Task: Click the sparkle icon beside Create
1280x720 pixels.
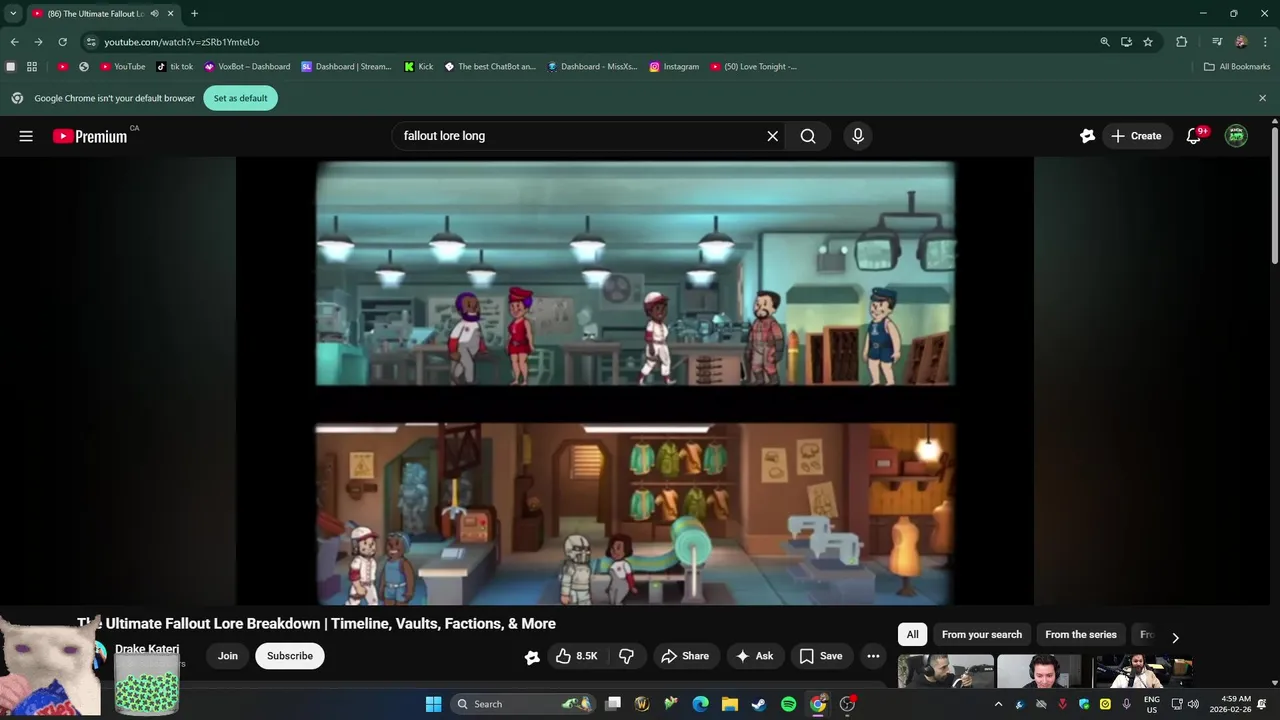Action: (x=1087, y=136)
